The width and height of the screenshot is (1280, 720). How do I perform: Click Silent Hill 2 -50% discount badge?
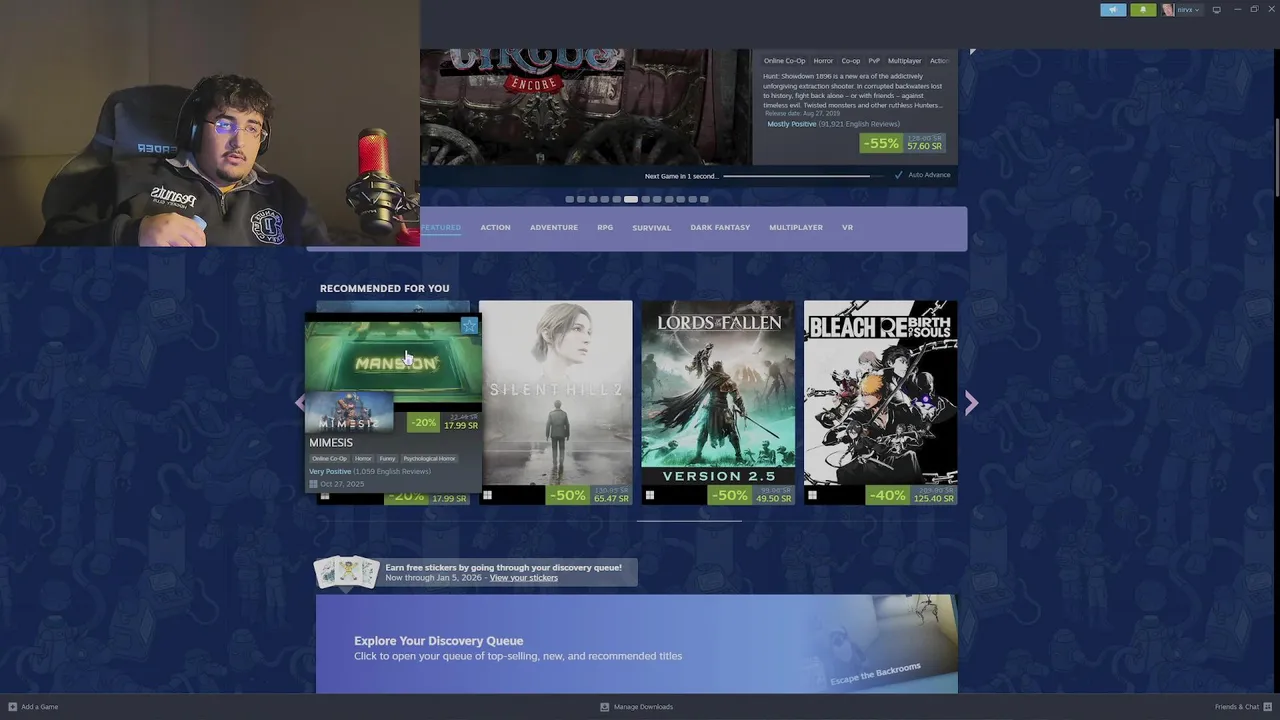[567, 495]
